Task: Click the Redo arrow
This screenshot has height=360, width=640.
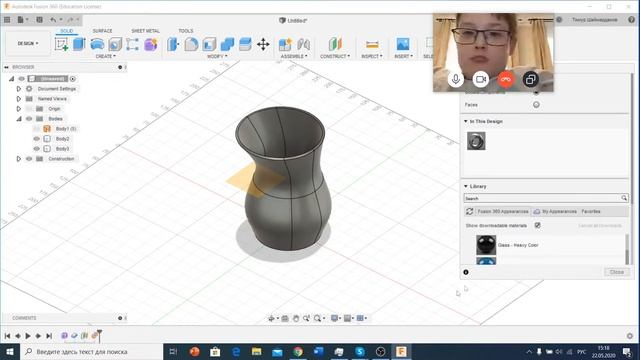Action: click(x=70, y=20)
